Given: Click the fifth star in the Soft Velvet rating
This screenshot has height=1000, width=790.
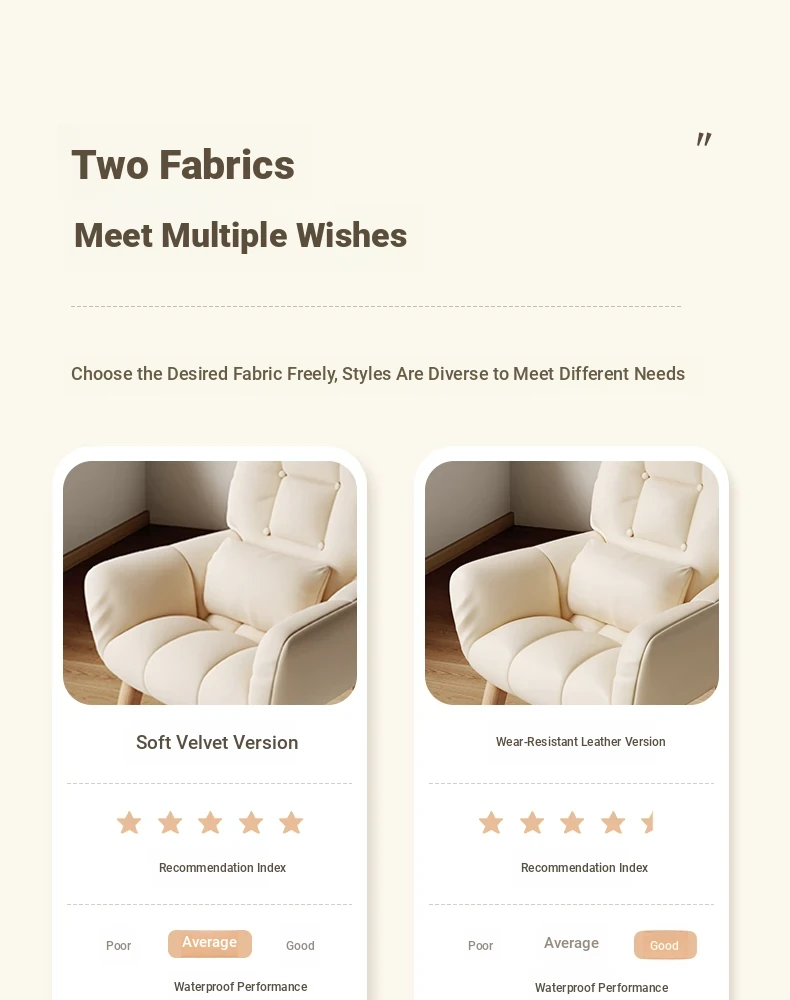Looking at the screenshot, I should 291,822.
